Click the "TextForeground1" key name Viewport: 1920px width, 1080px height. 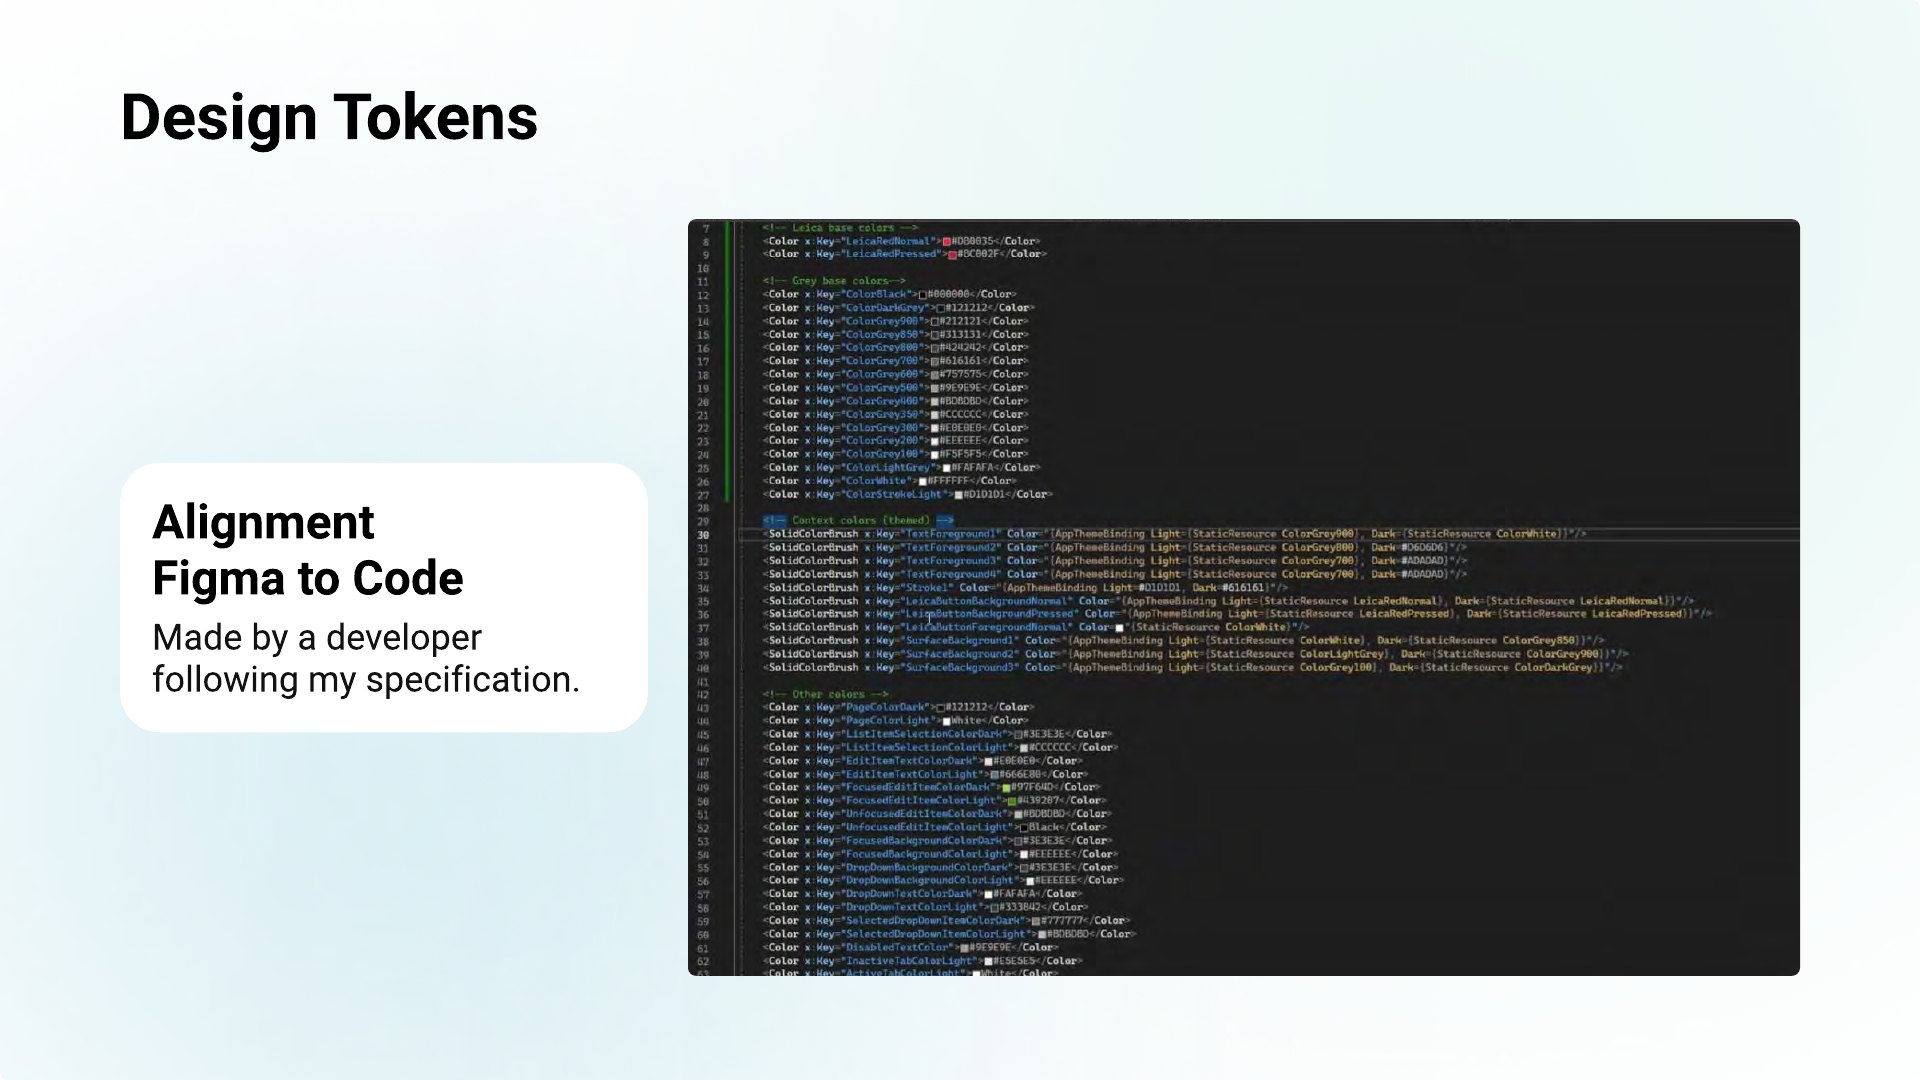pyautogui.click(x=952, y=534)
